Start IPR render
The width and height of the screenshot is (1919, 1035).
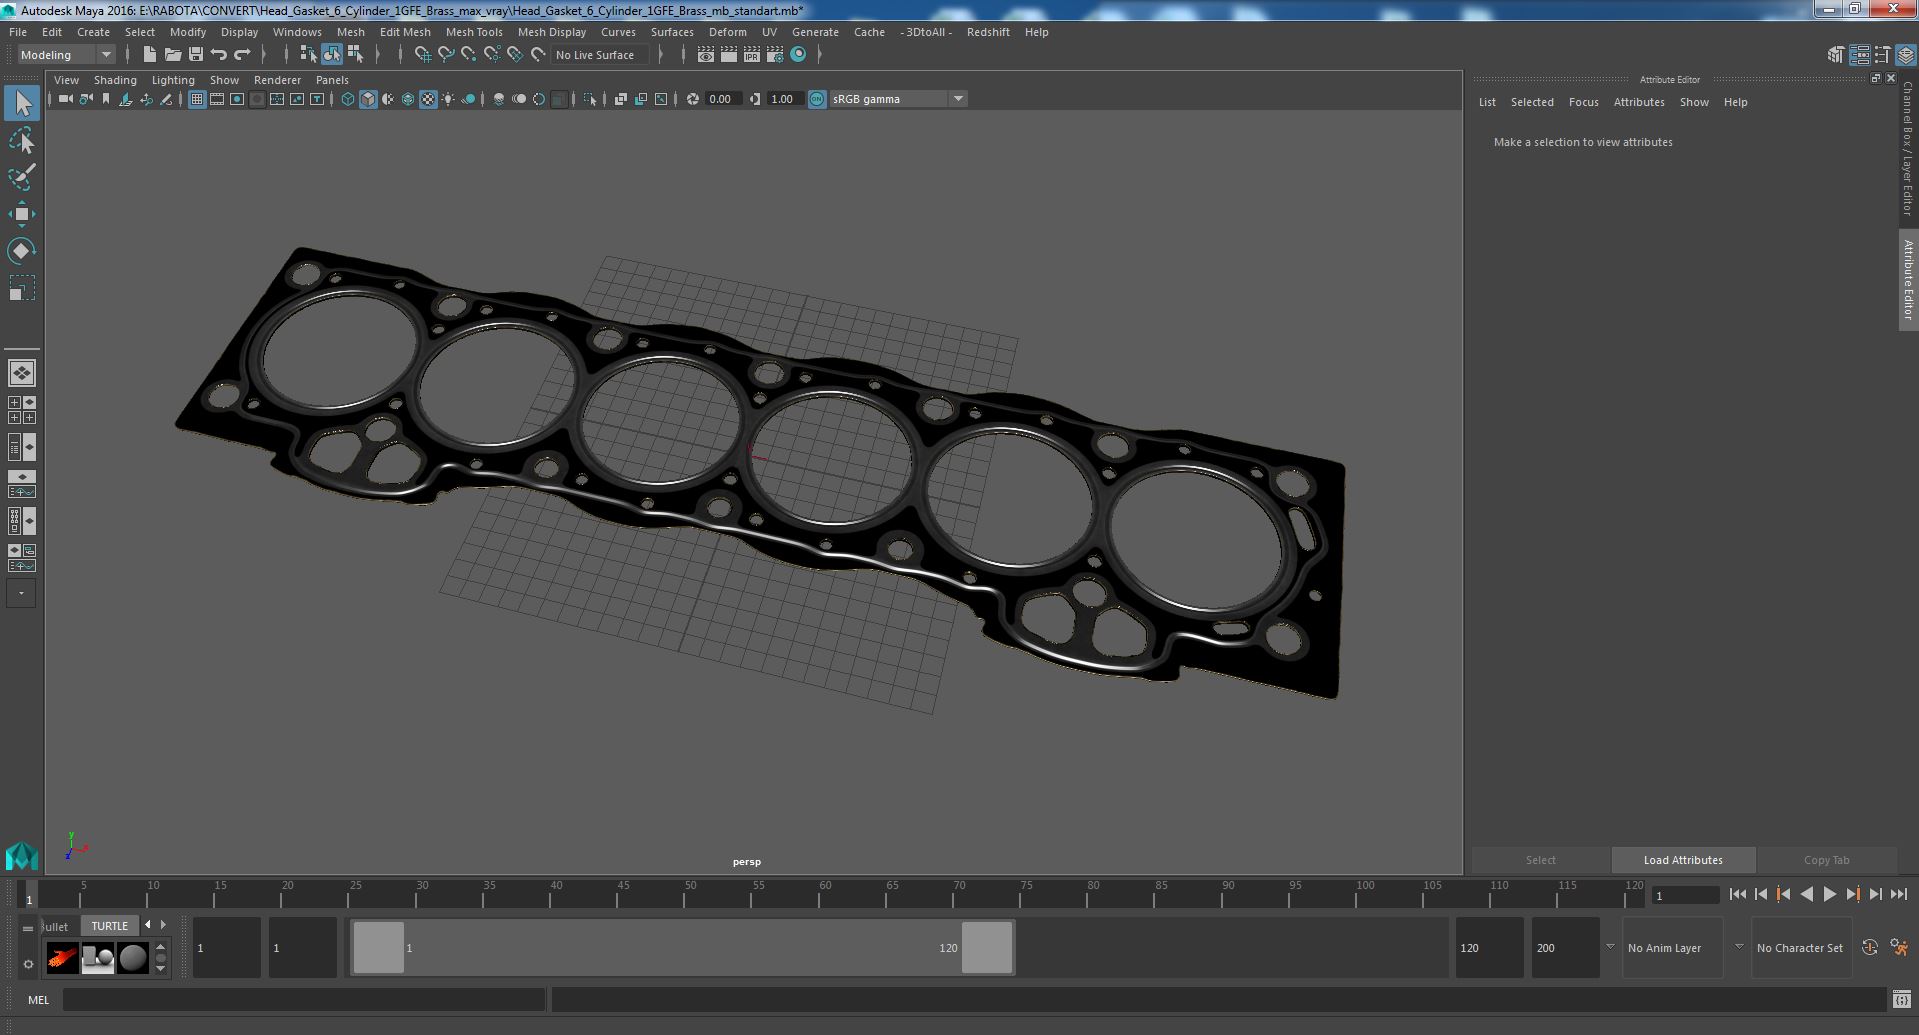752,55
